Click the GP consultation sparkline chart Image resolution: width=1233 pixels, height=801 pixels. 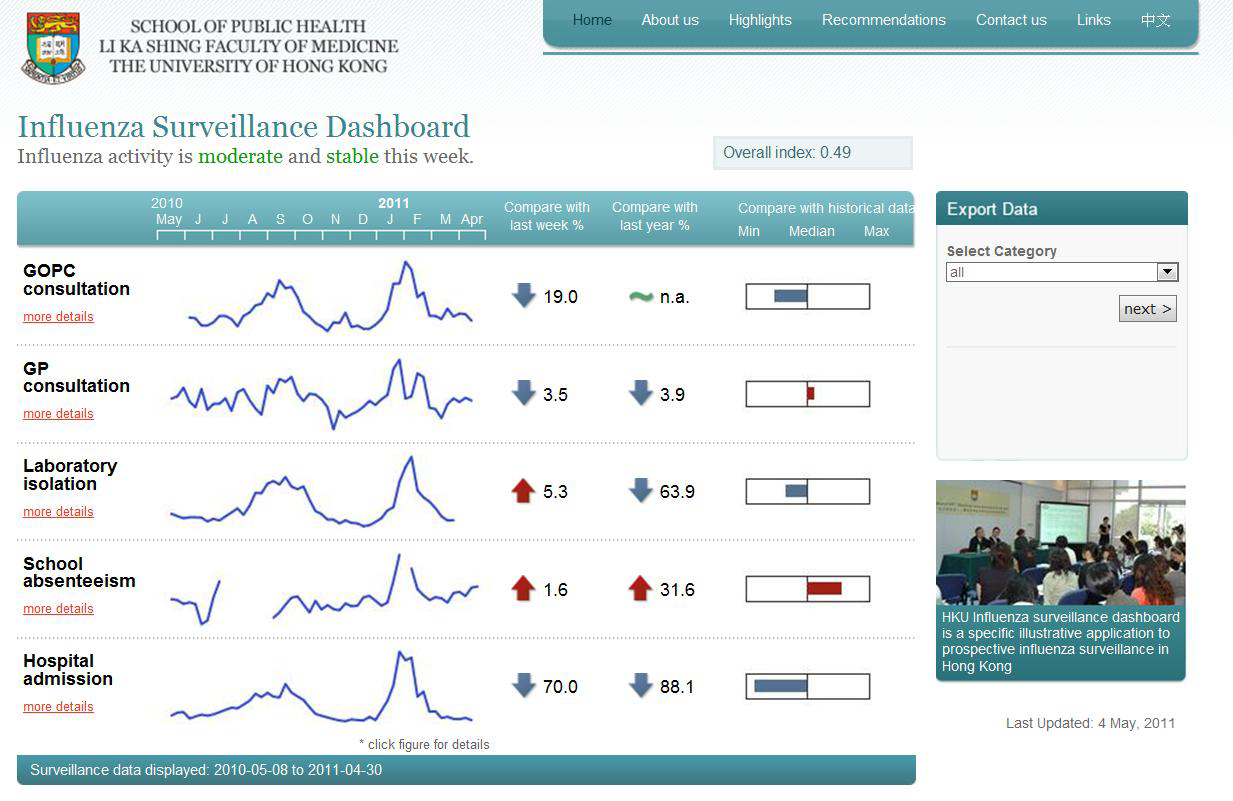[322, 394]
